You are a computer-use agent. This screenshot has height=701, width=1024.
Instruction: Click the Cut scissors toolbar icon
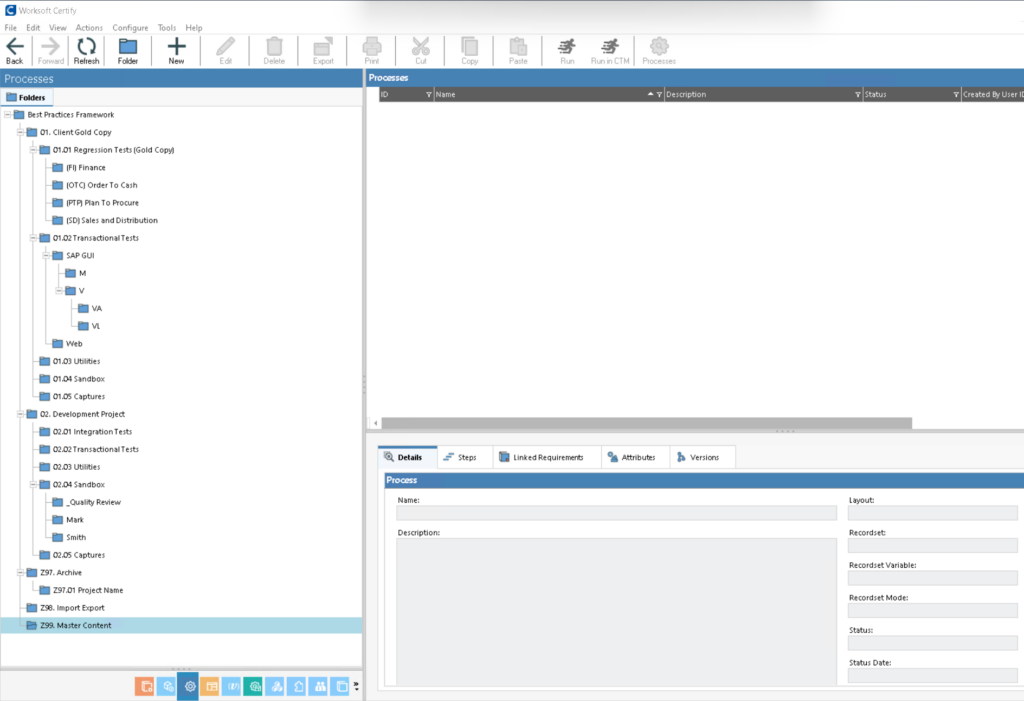click(421, 51)
